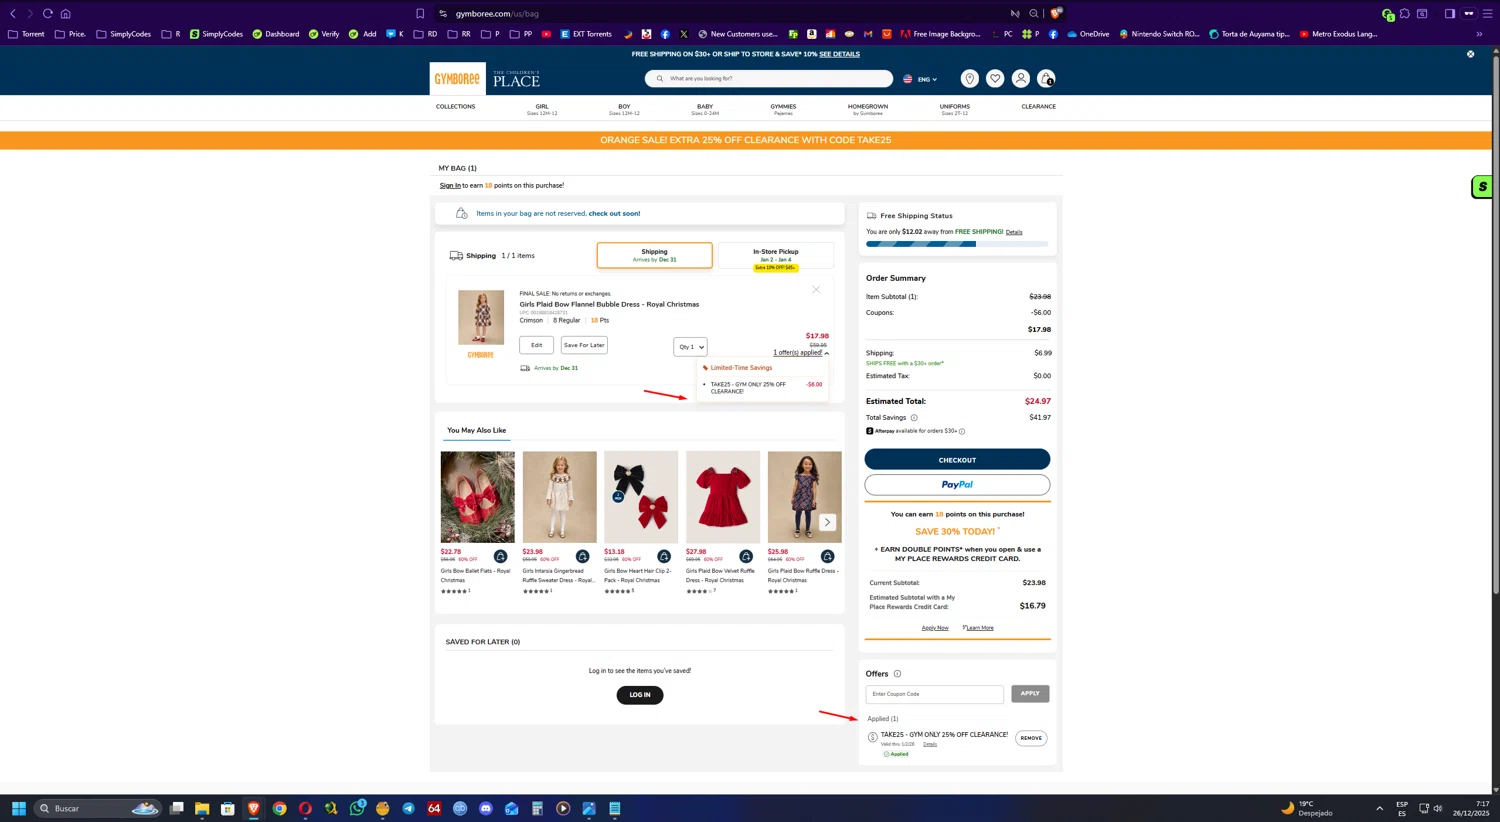1500x822 pixels.
Task: Open the GYMMIES pajamas menu
Action: click(783, 109)
